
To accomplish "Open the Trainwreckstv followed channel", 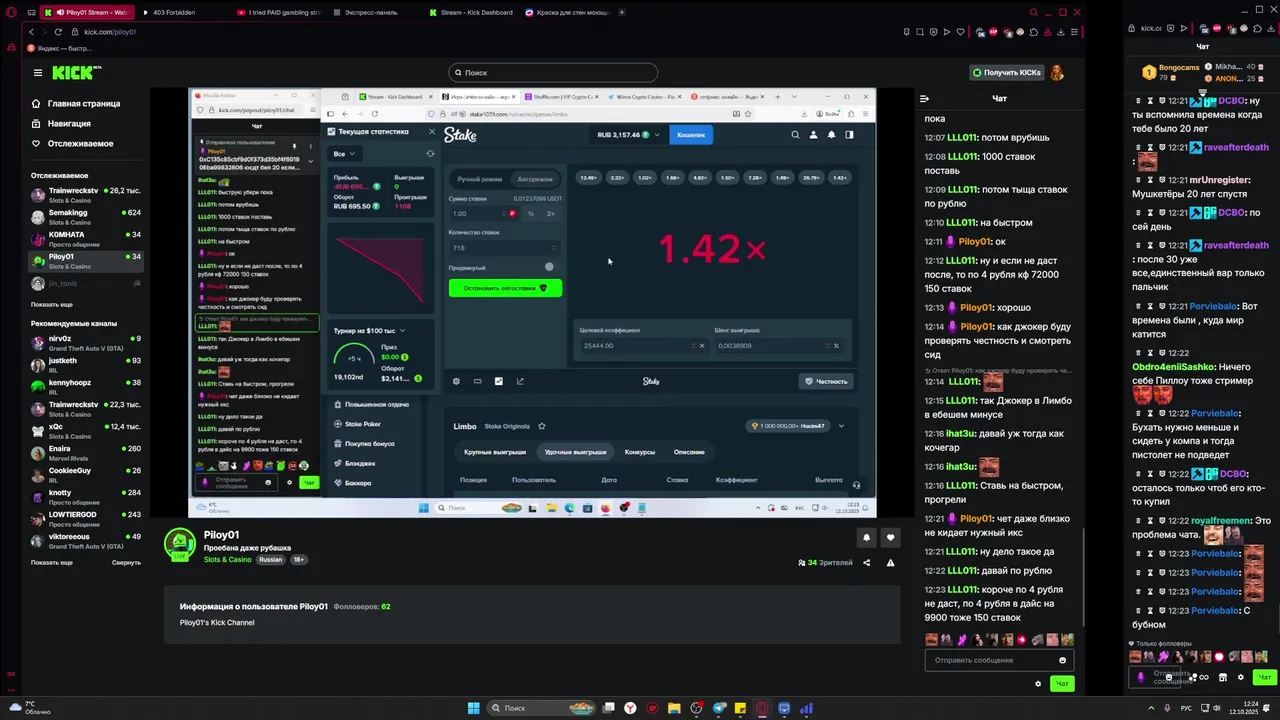I will [87, 194].
